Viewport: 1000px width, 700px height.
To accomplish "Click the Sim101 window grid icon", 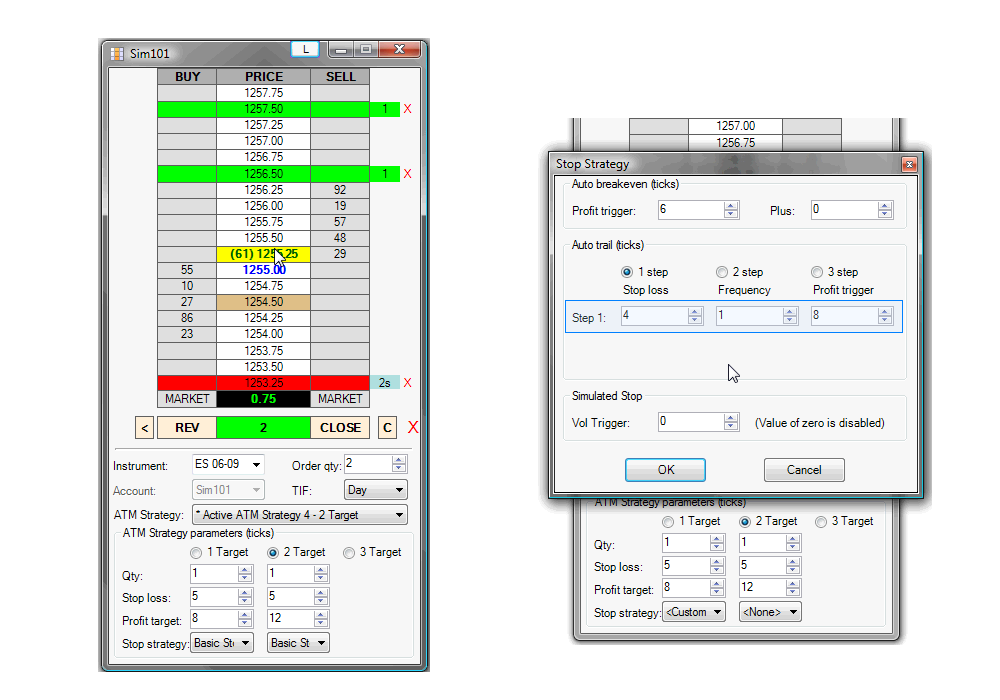I will point(117,54).
